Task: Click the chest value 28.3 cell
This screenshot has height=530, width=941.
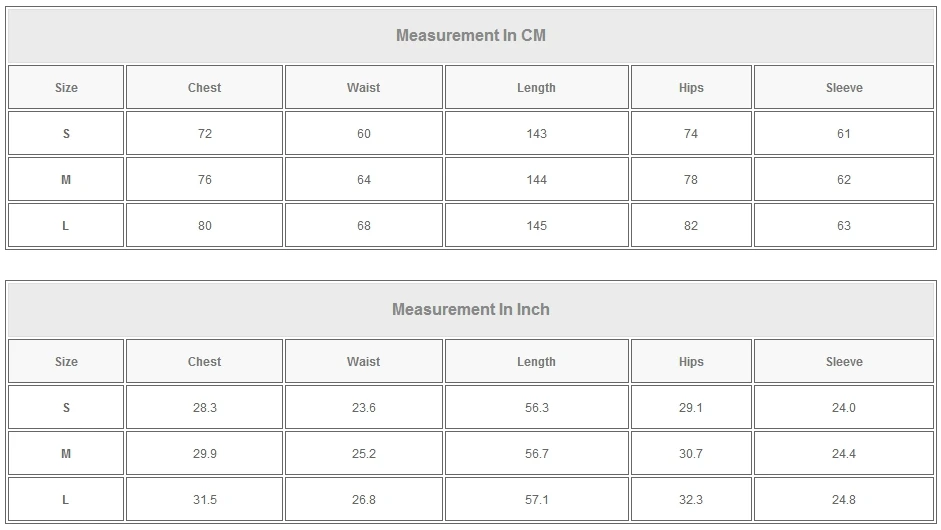Action: tap(205, 408)
